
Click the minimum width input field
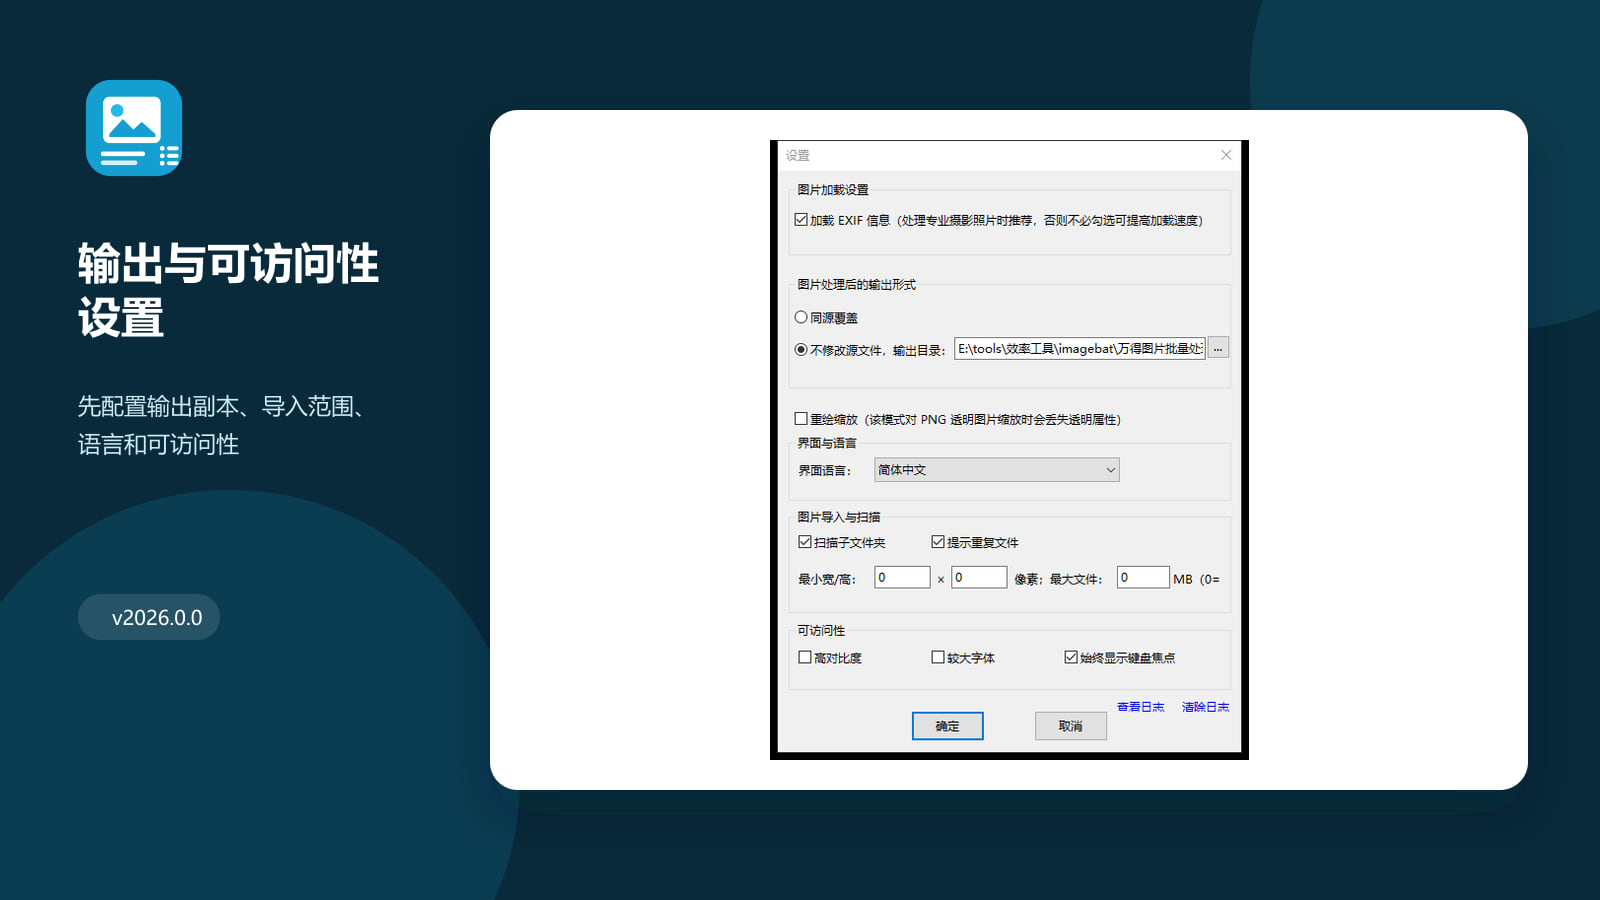click(902, 577)
